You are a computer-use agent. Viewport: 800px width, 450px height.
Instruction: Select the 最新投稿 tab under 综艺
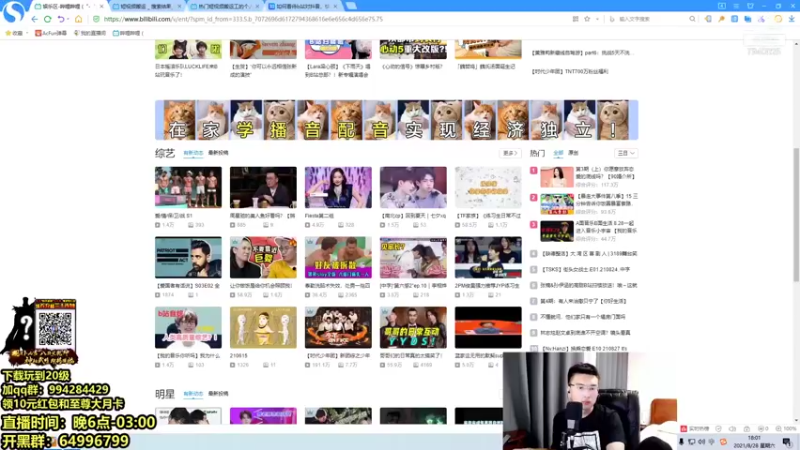click(218, 153)
